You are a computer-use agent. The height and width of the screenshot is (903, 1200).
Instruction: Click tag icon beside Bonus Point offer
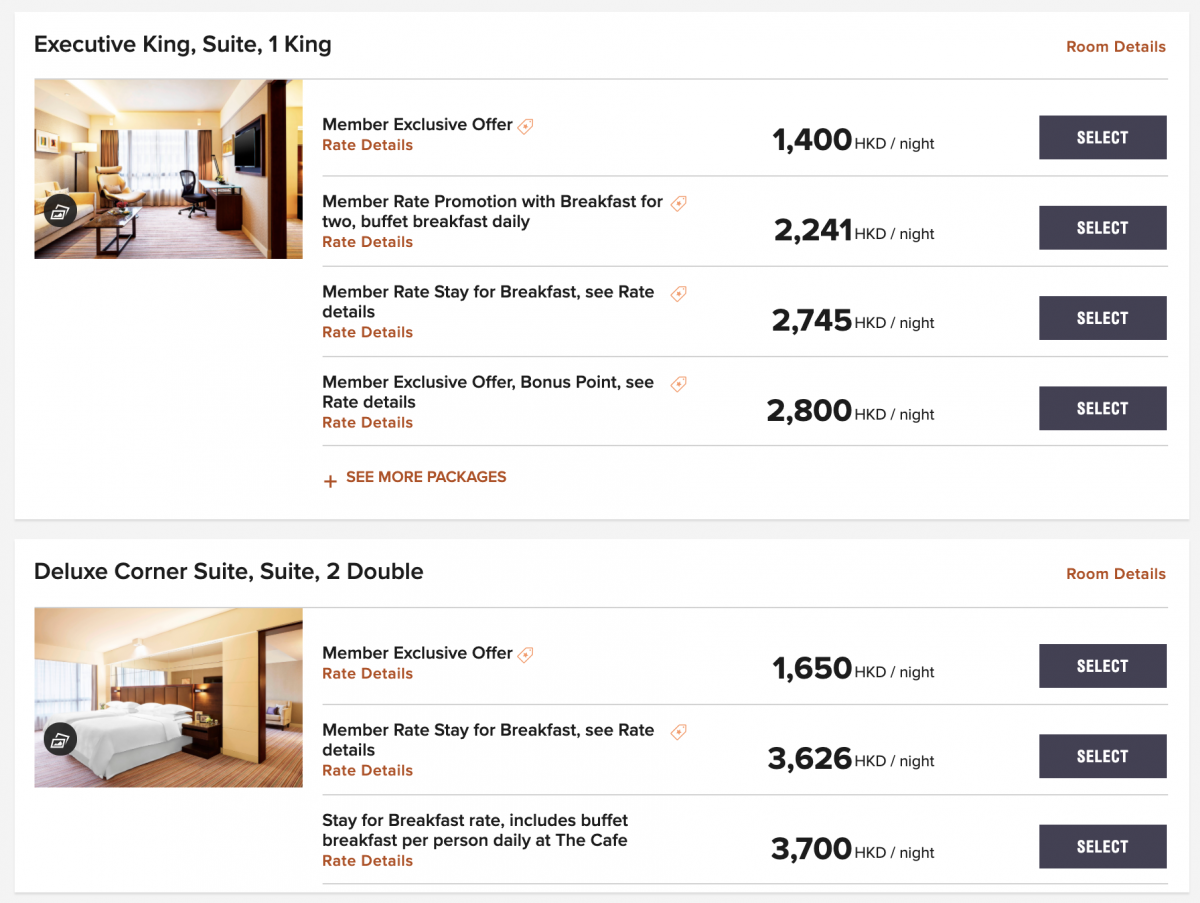point(679,384)
